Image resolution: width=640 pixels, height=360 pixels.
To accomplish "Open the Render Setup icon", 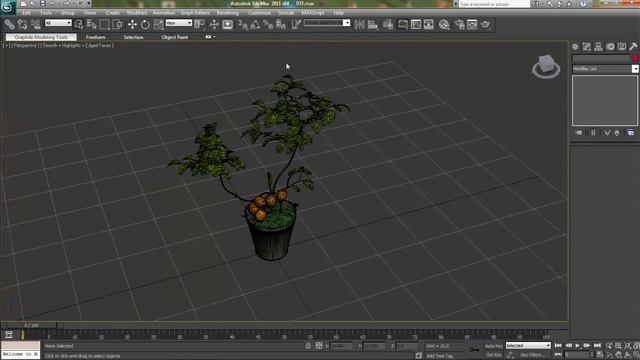I will (459, 24).
